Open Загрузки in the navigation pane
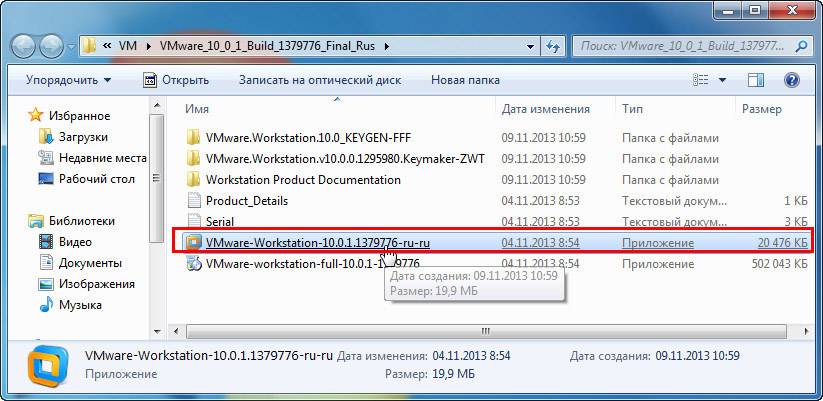The width and height of the screenshot is (823, 401). [83, 137]
